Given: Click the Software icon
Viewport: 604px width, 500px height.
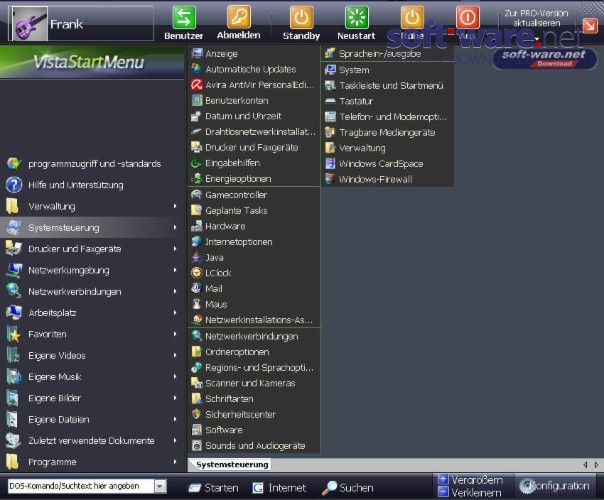Looking at the screenshot, I should pyautogui.click(x=196, y=430).
